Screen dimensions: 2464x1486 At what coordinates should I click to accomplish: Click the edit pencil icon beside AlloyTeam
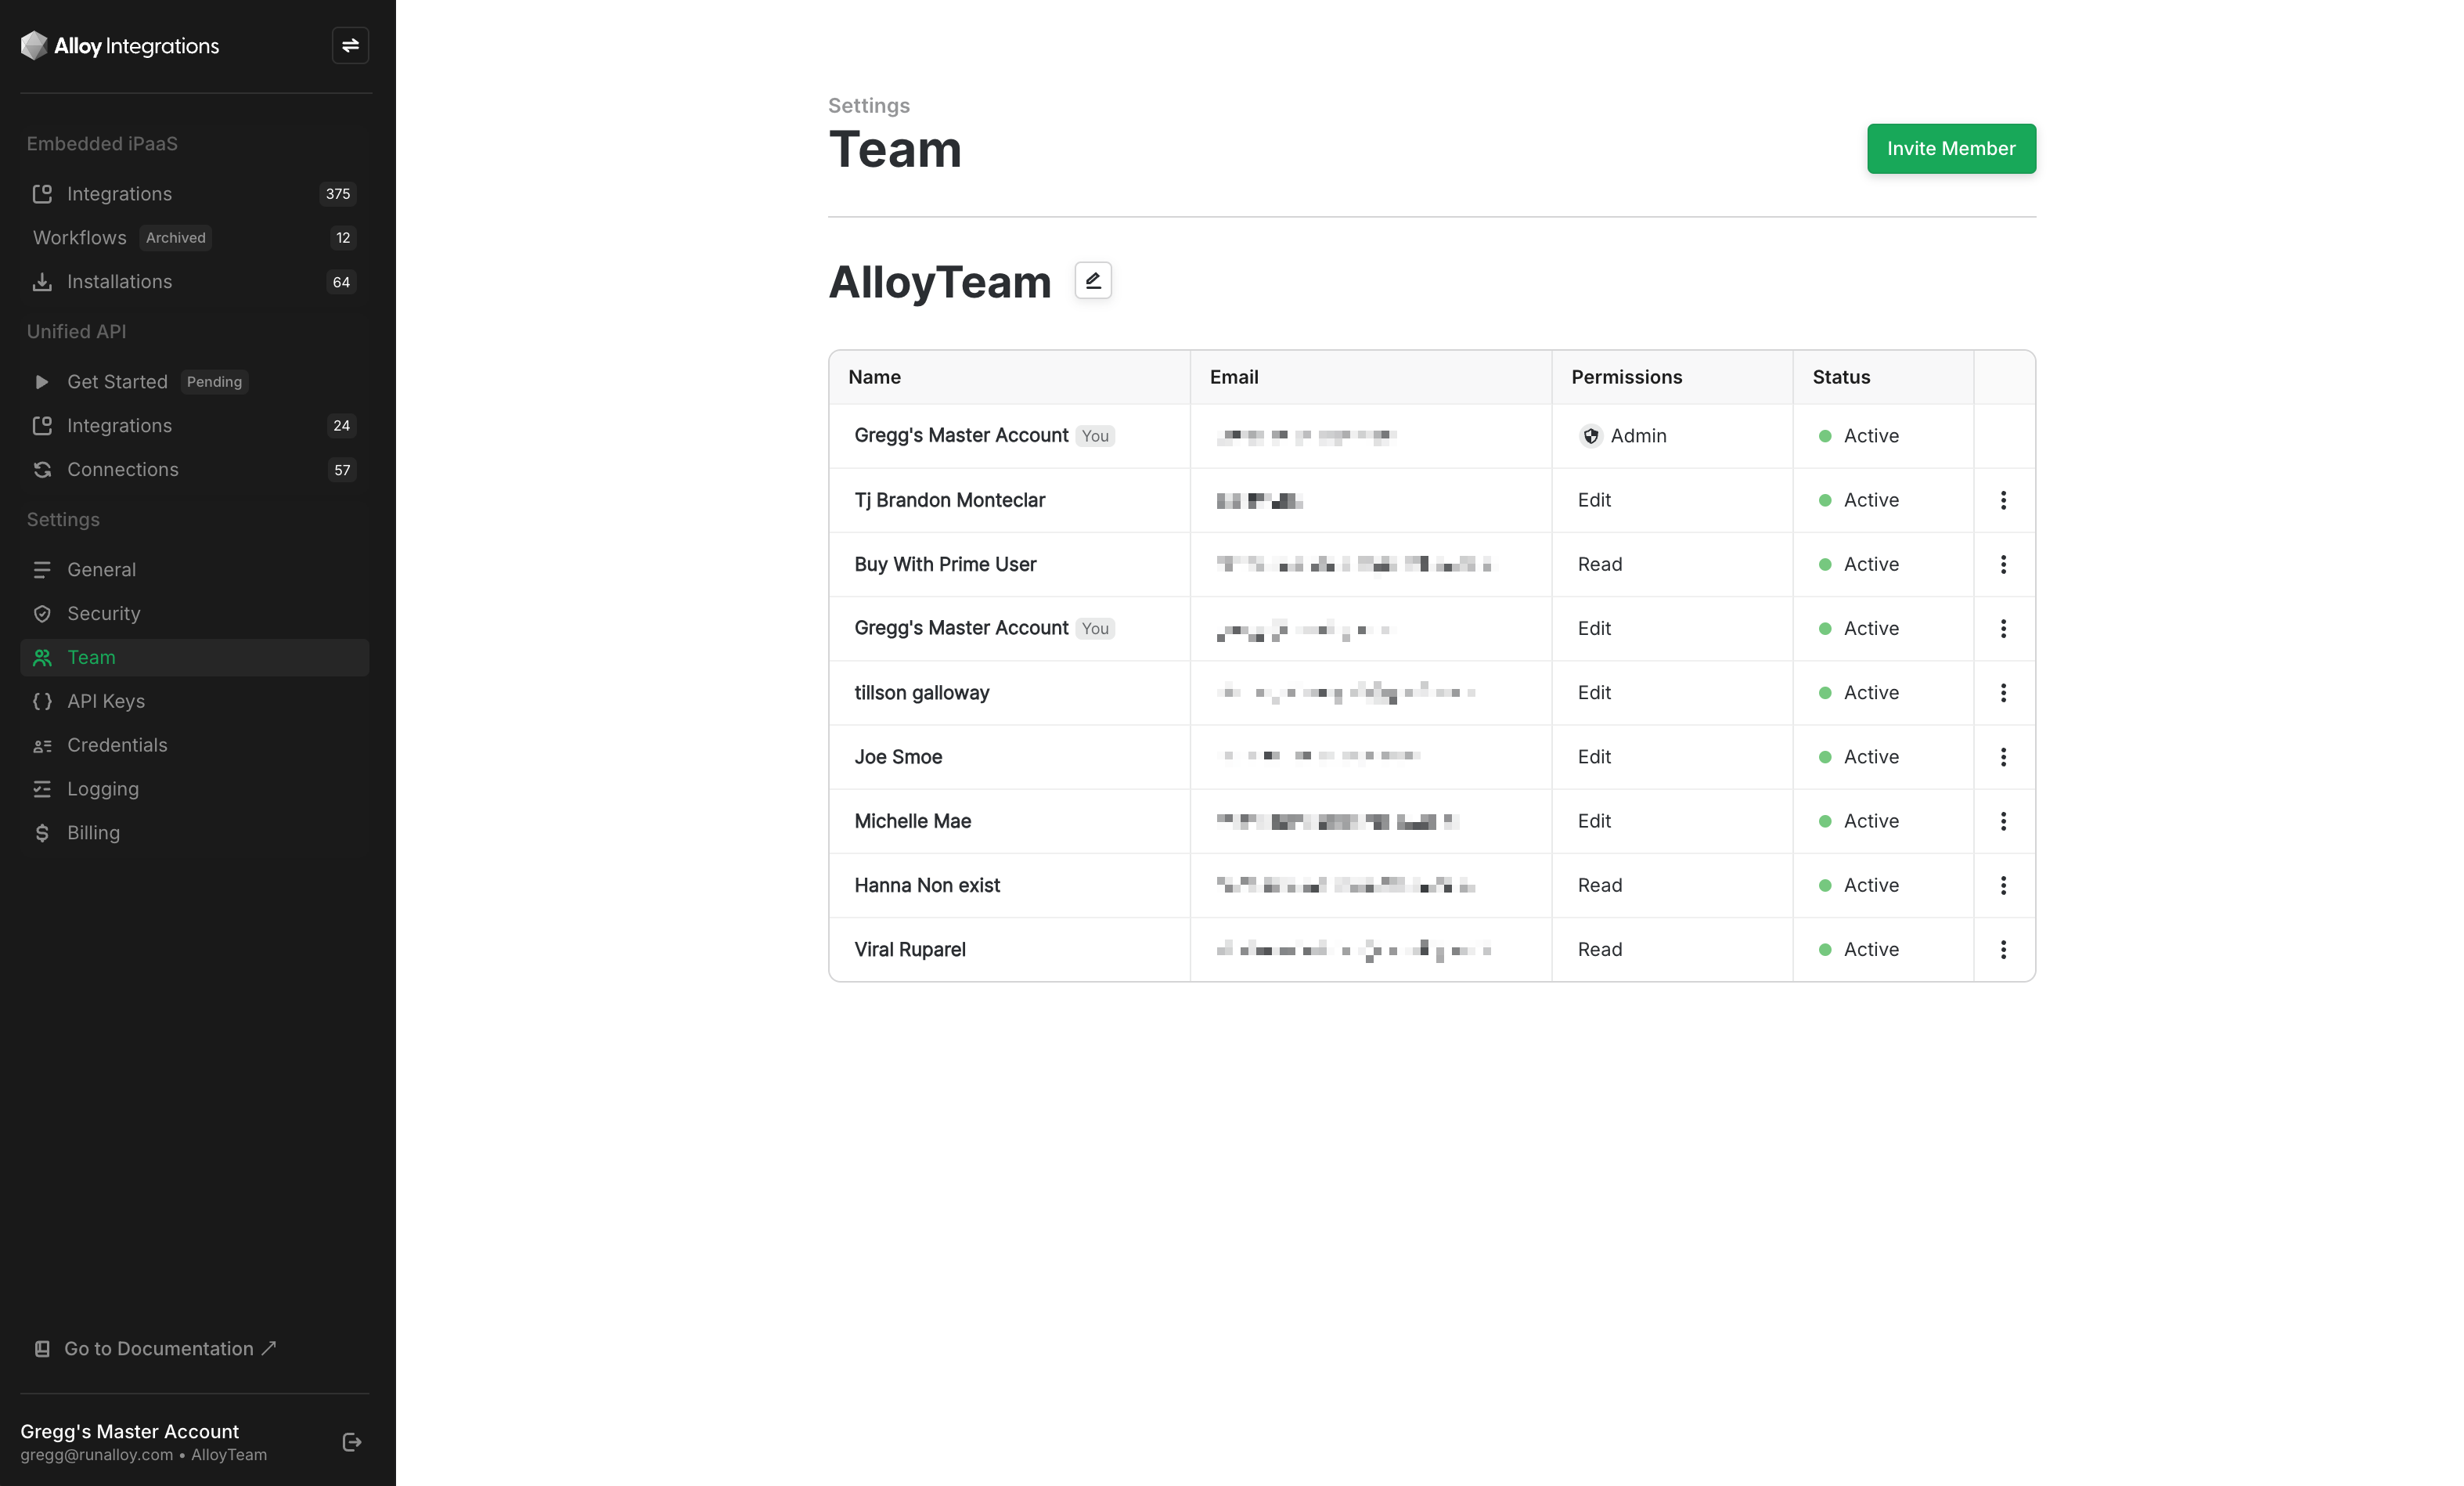pyautogui.click(x=1093, y=281)
